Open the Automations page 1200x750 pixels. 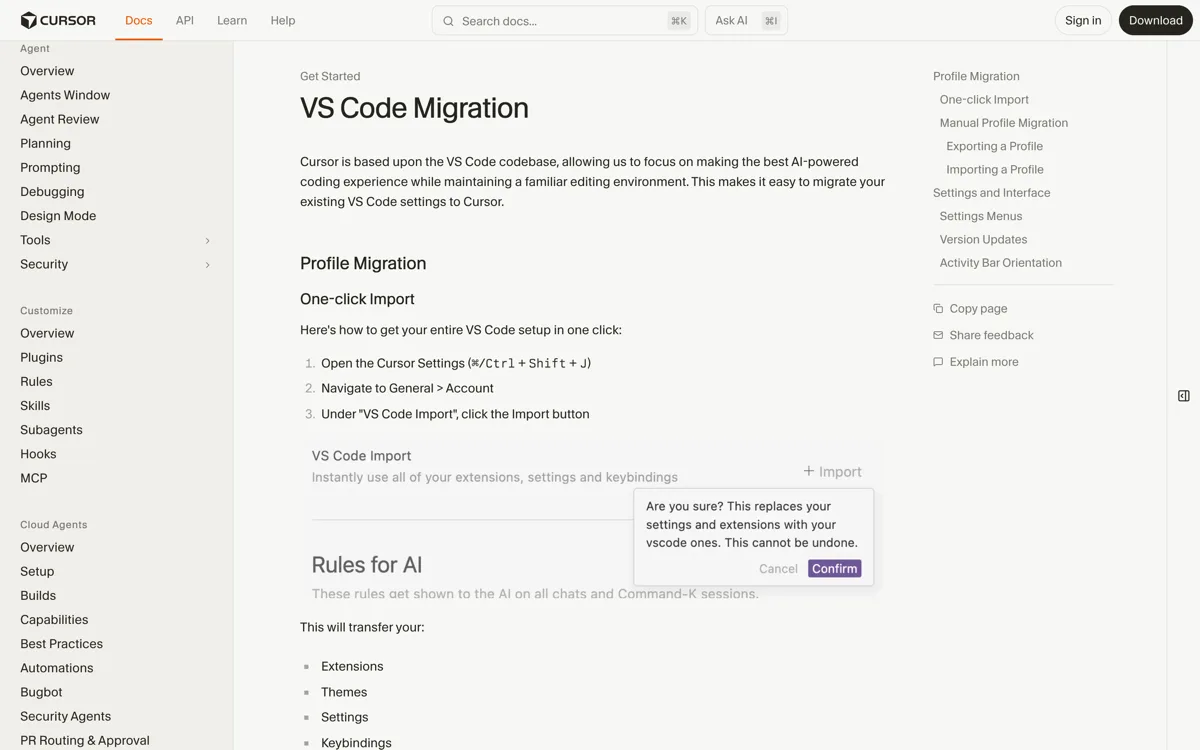tap(57, 668)
